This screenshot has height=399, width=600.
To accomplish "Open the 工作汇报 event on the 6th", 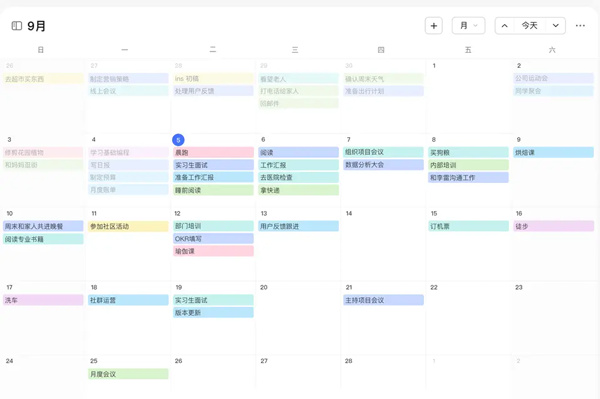I will tap(298, 165).
